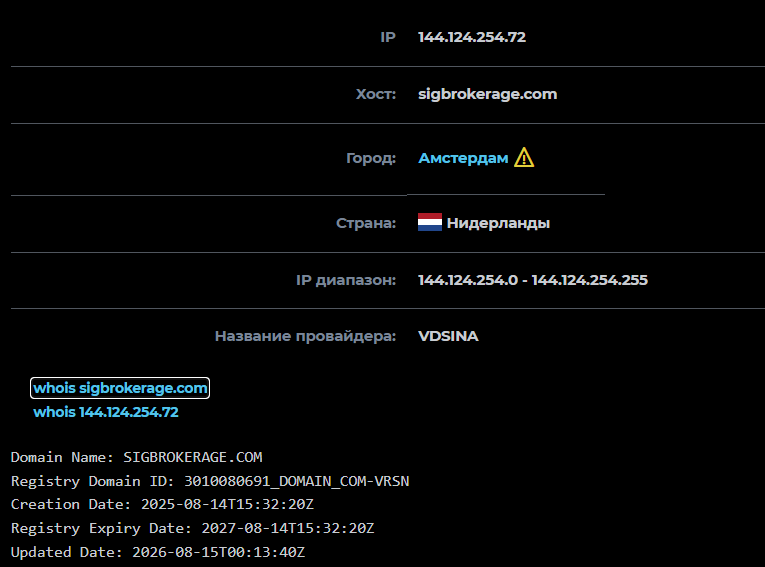Screen dimensions: 765x567
Task: Click the Город: label
Action: point(371,158)
